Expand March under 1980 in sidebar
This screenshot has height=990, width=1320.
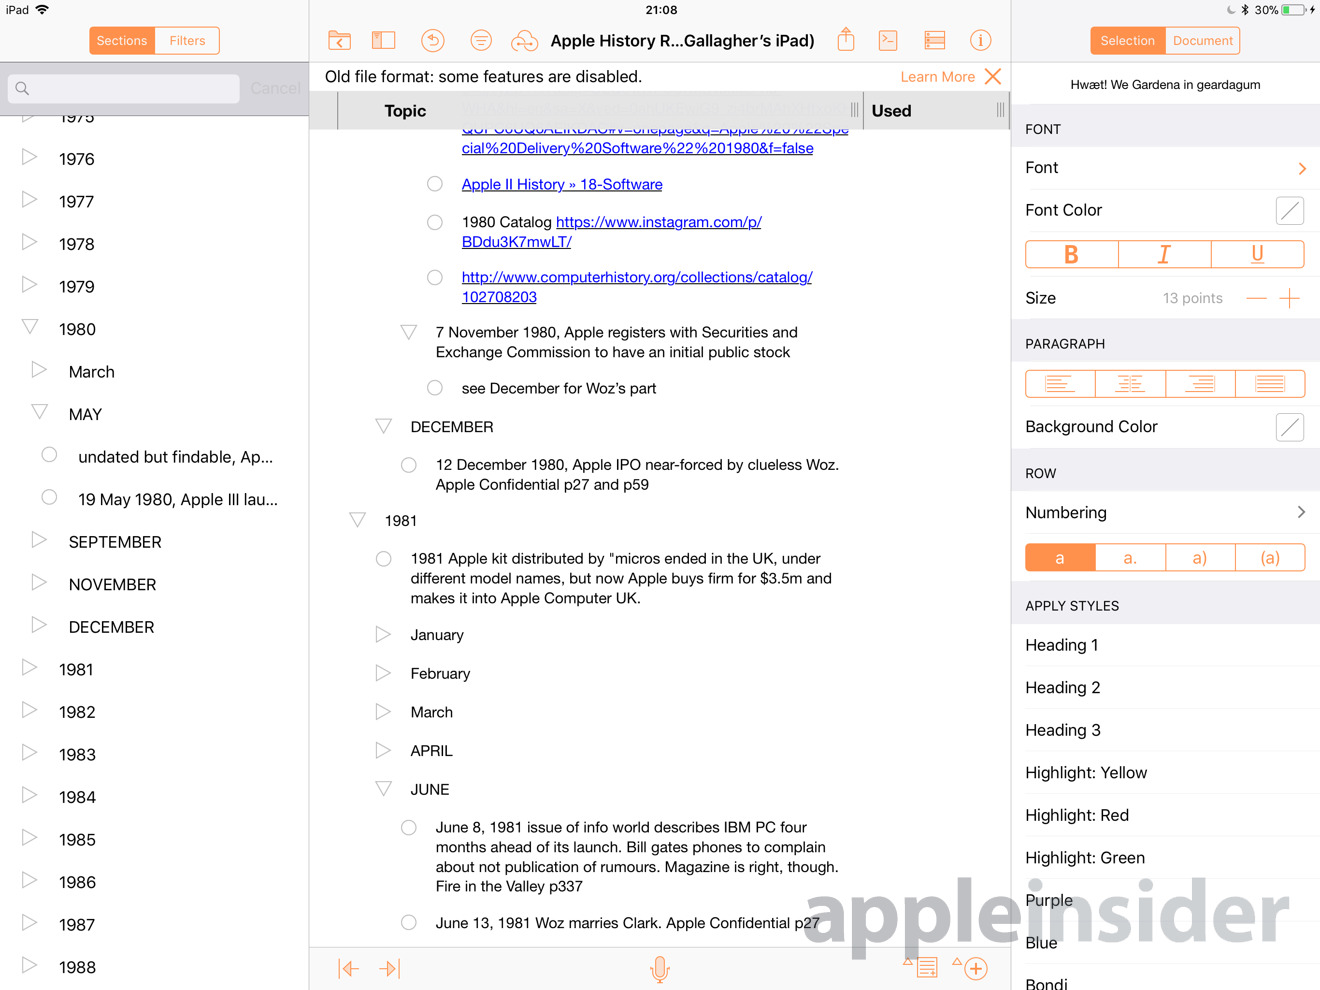coord(39,370)
